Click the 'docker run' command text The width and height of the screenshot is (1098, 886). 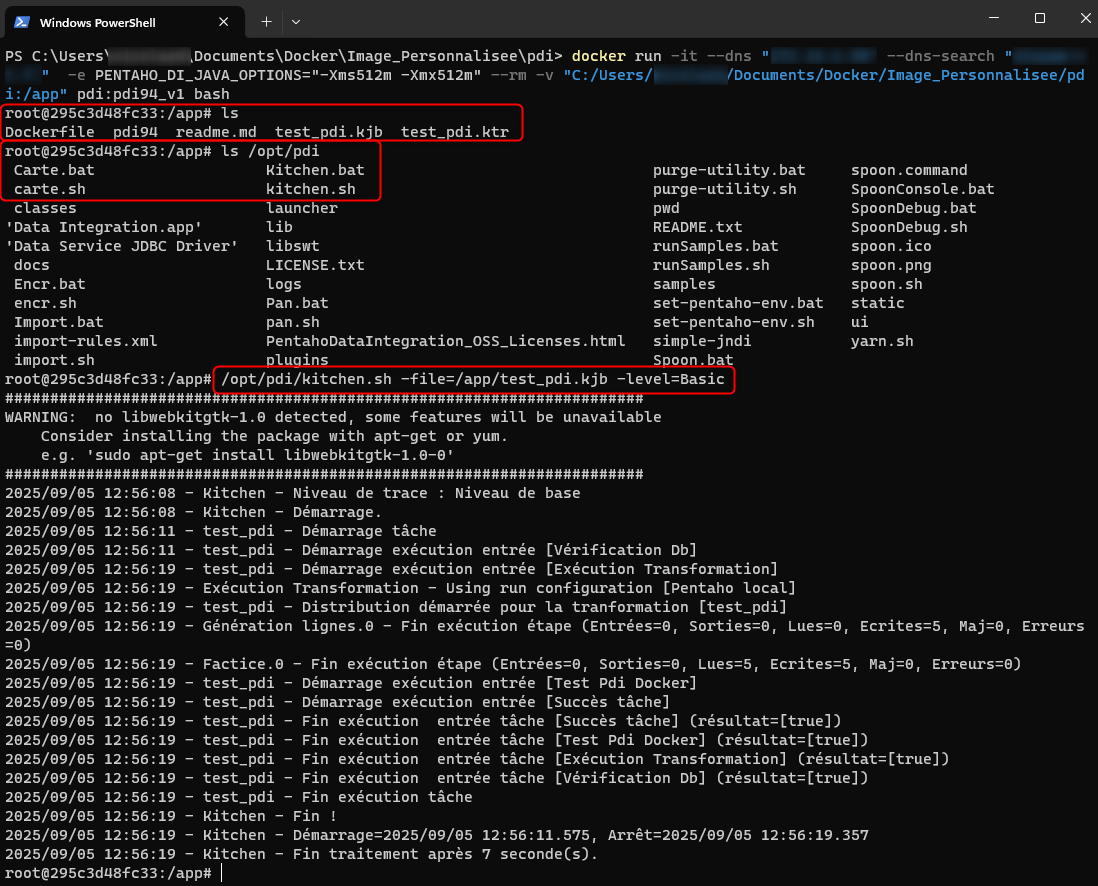click(x=616, y=56)
